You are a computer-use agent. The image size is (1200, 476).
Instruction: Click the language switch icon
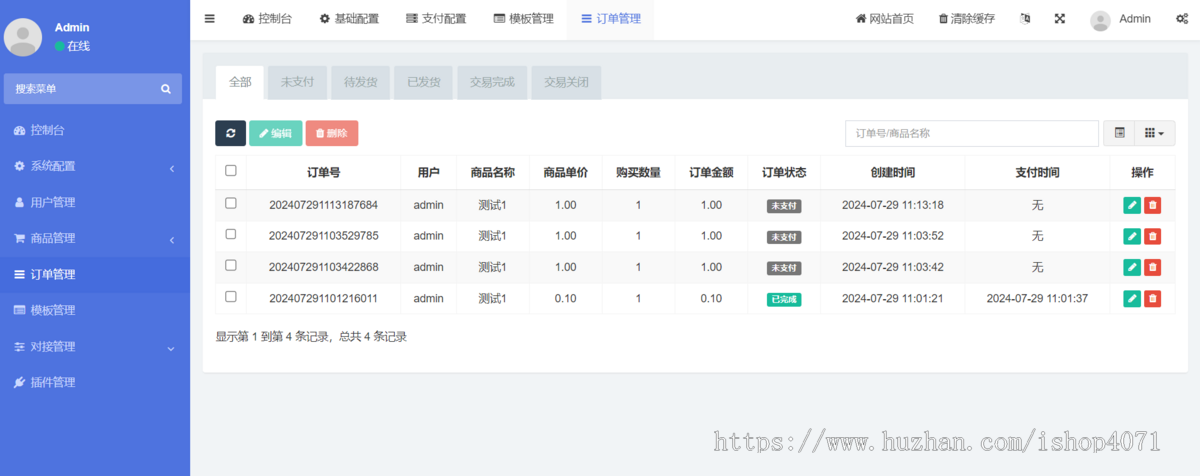(1024, 19)
